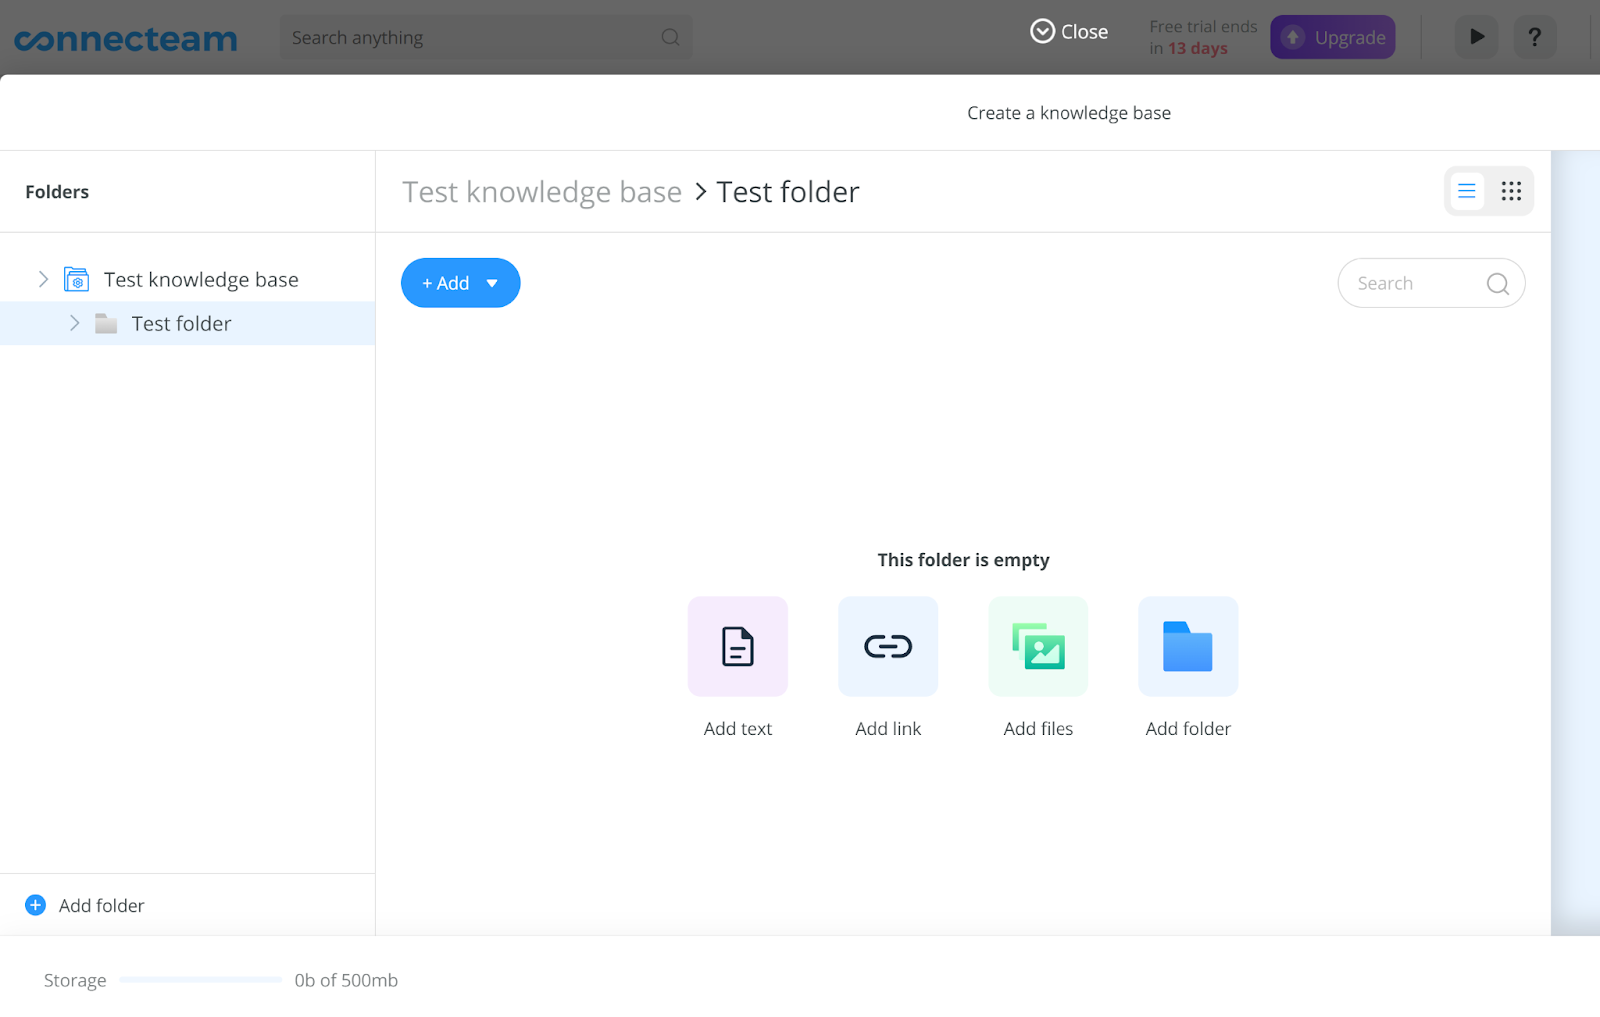Click the Connecteam logo
The height and width of the screenshot is (1017, 1600).
(x=126, y=39)
